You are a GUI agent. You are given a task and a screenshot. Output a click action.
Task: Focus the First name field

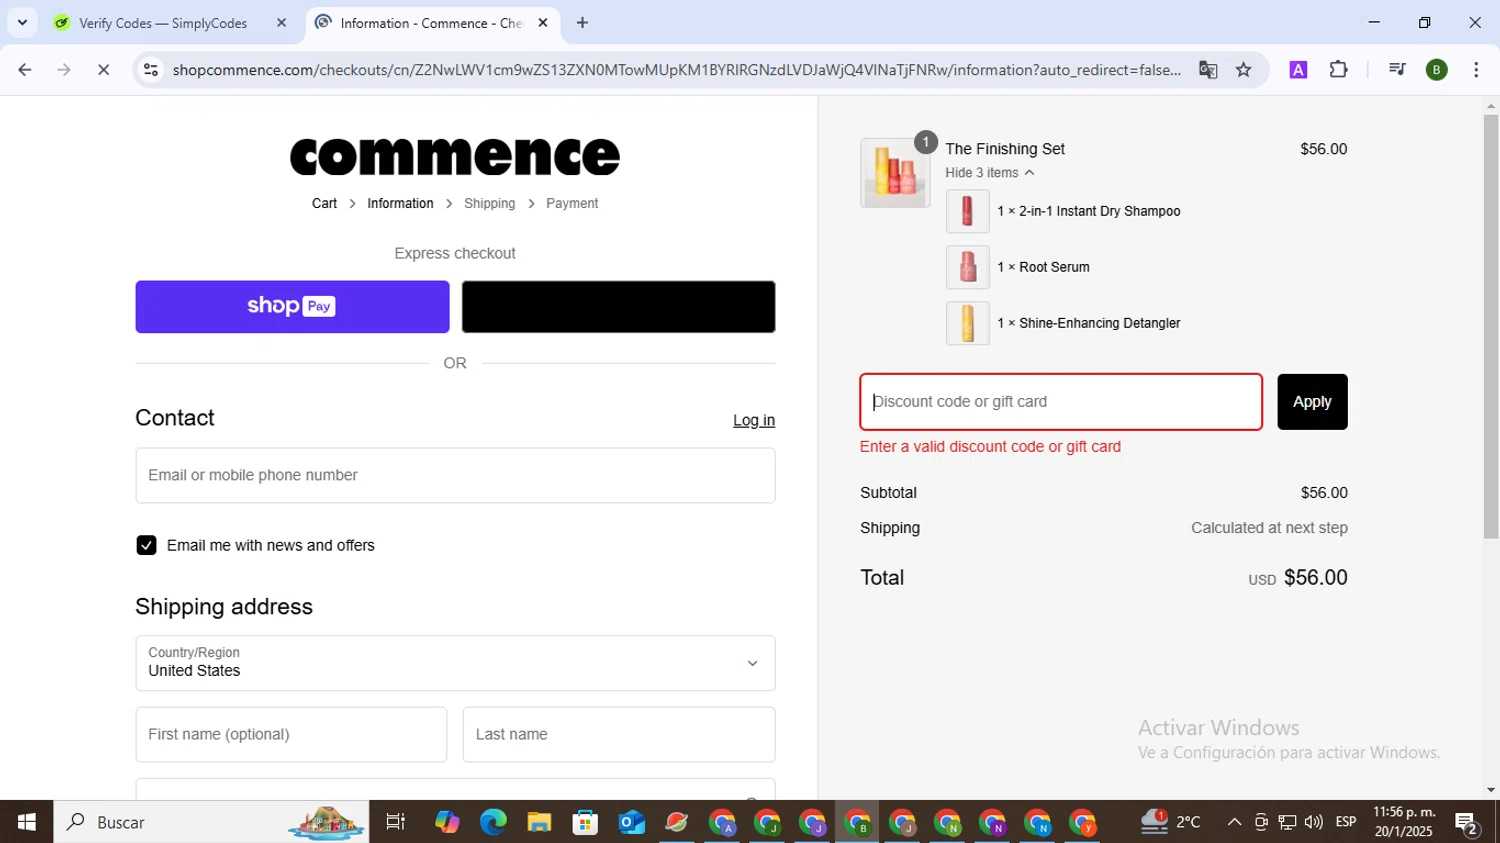tap(291, 734)
